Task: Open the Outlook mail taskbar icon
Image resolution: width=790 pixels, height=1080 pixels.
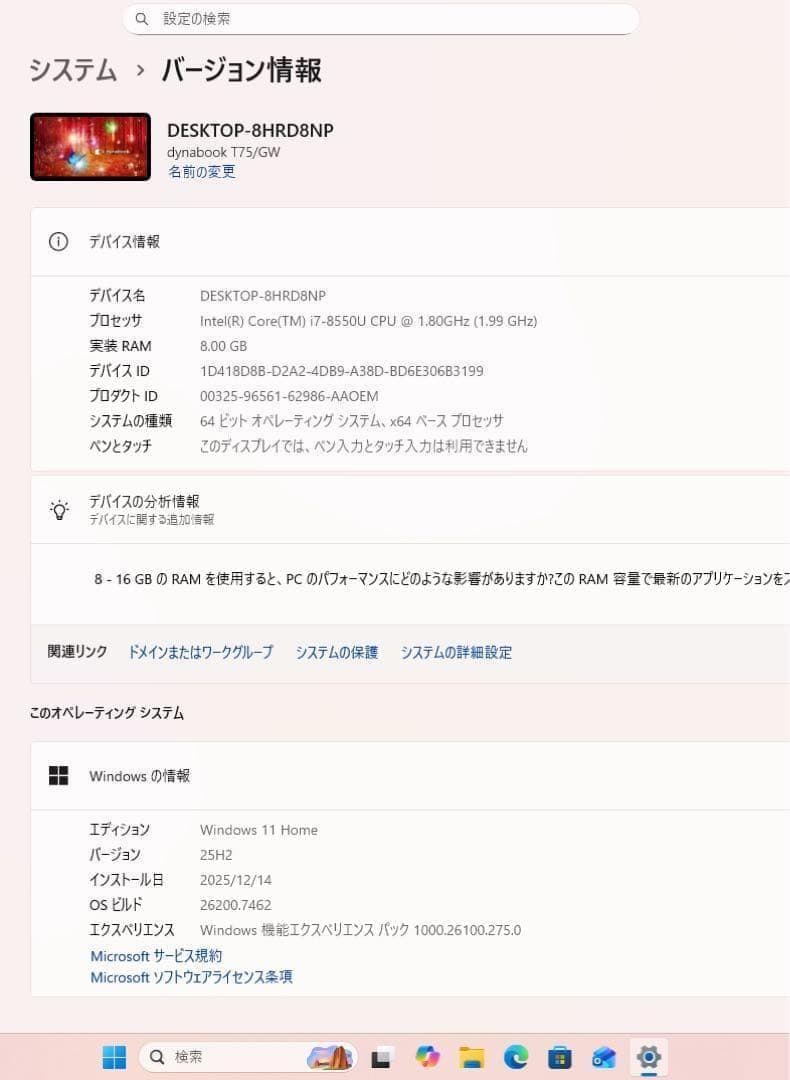Action: point(604,1057)
